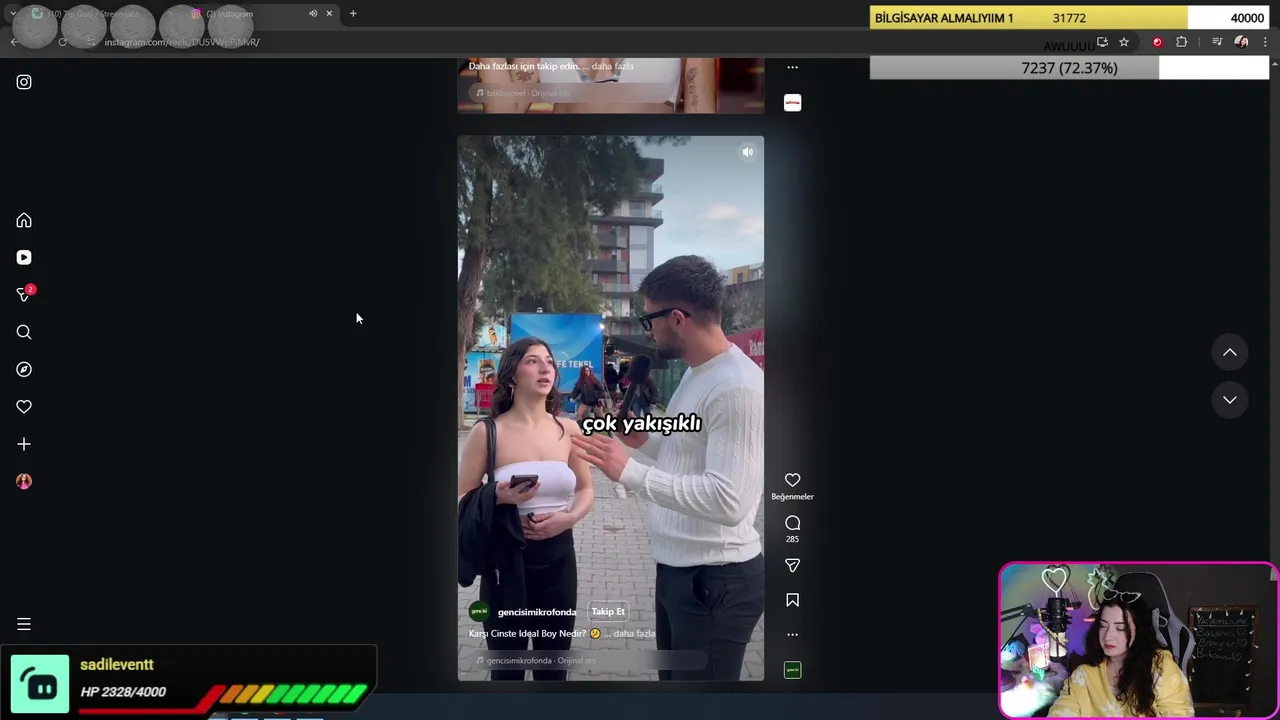
Task: Click gencisimikrofonda's small profile picture
Action: (479, 612)
